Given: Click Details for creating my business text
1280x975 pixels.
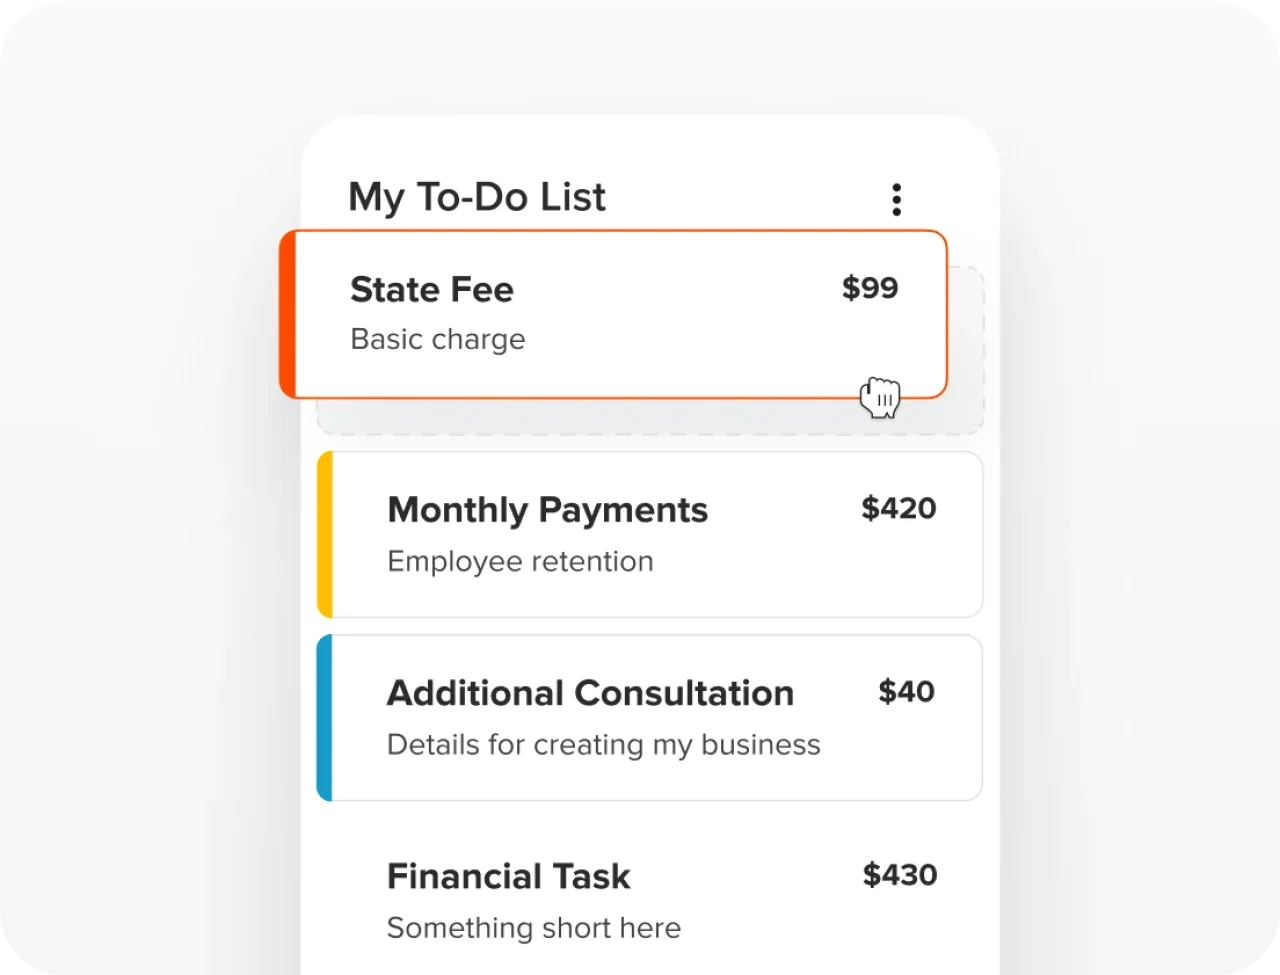Looking at the screenshot, I should coord(603,745).
